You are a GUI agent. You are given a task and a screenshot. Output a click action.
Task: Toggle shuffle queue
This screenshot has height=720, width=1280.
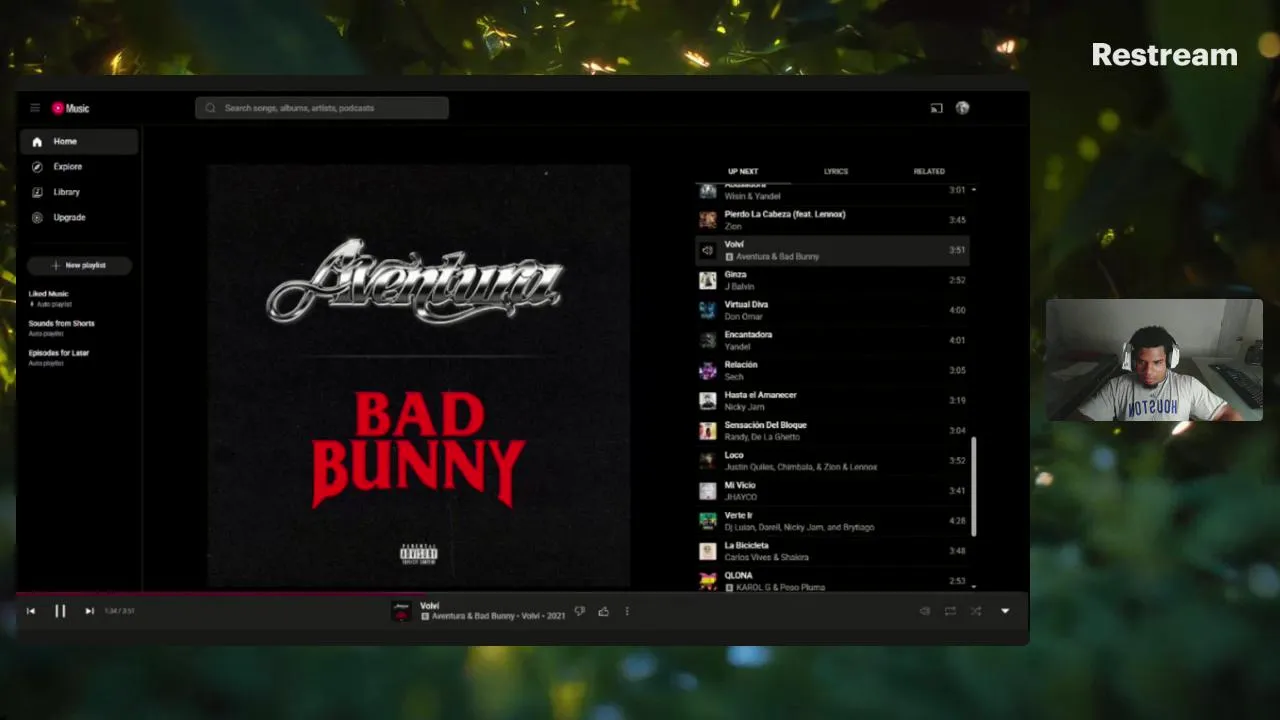(x=975, y=611)
